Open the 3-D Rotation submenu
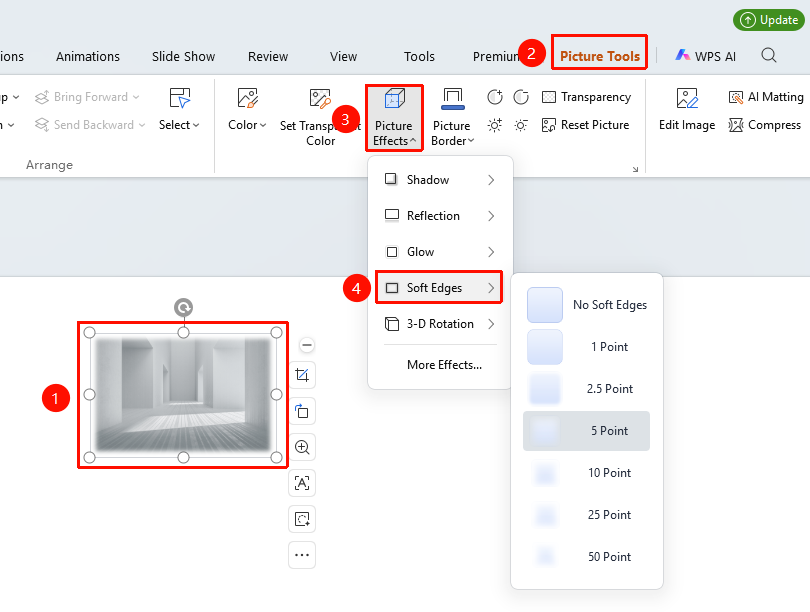The height and width of the screenshot is (612, 810). 440,324
